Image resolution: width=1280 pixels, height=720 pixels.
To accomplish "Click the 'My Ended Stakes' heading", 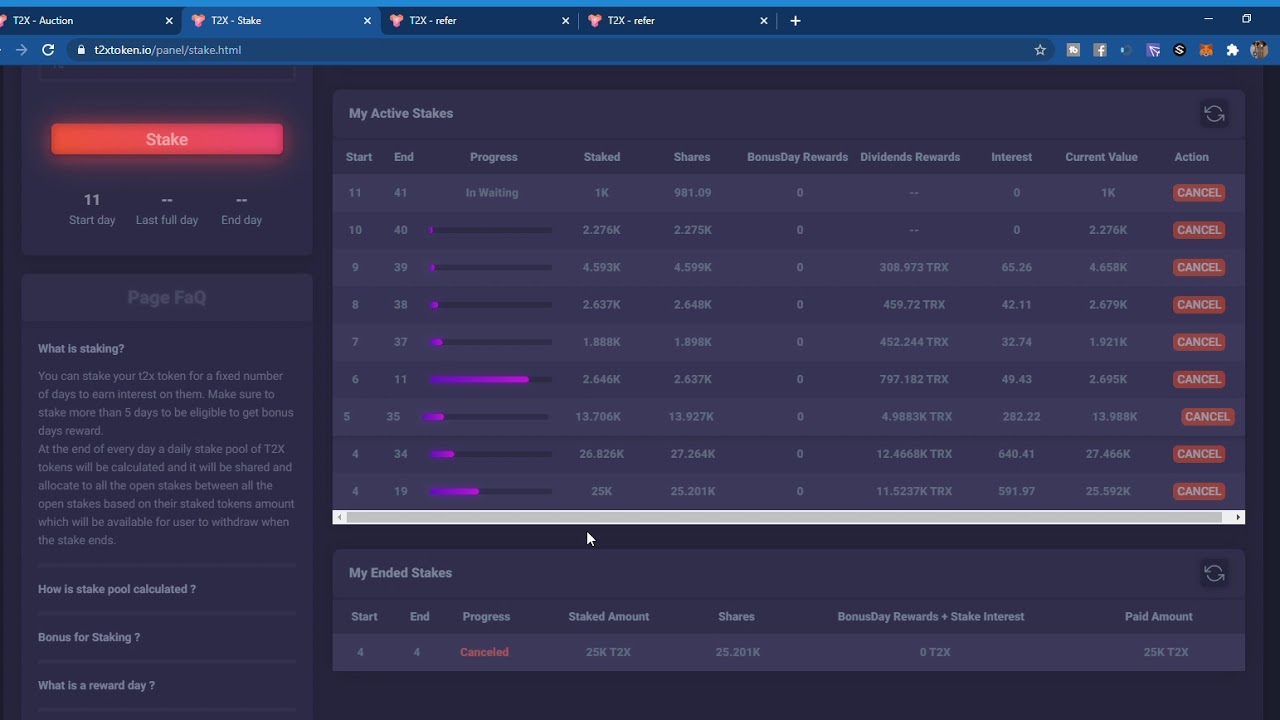I will tap(400, 573).
